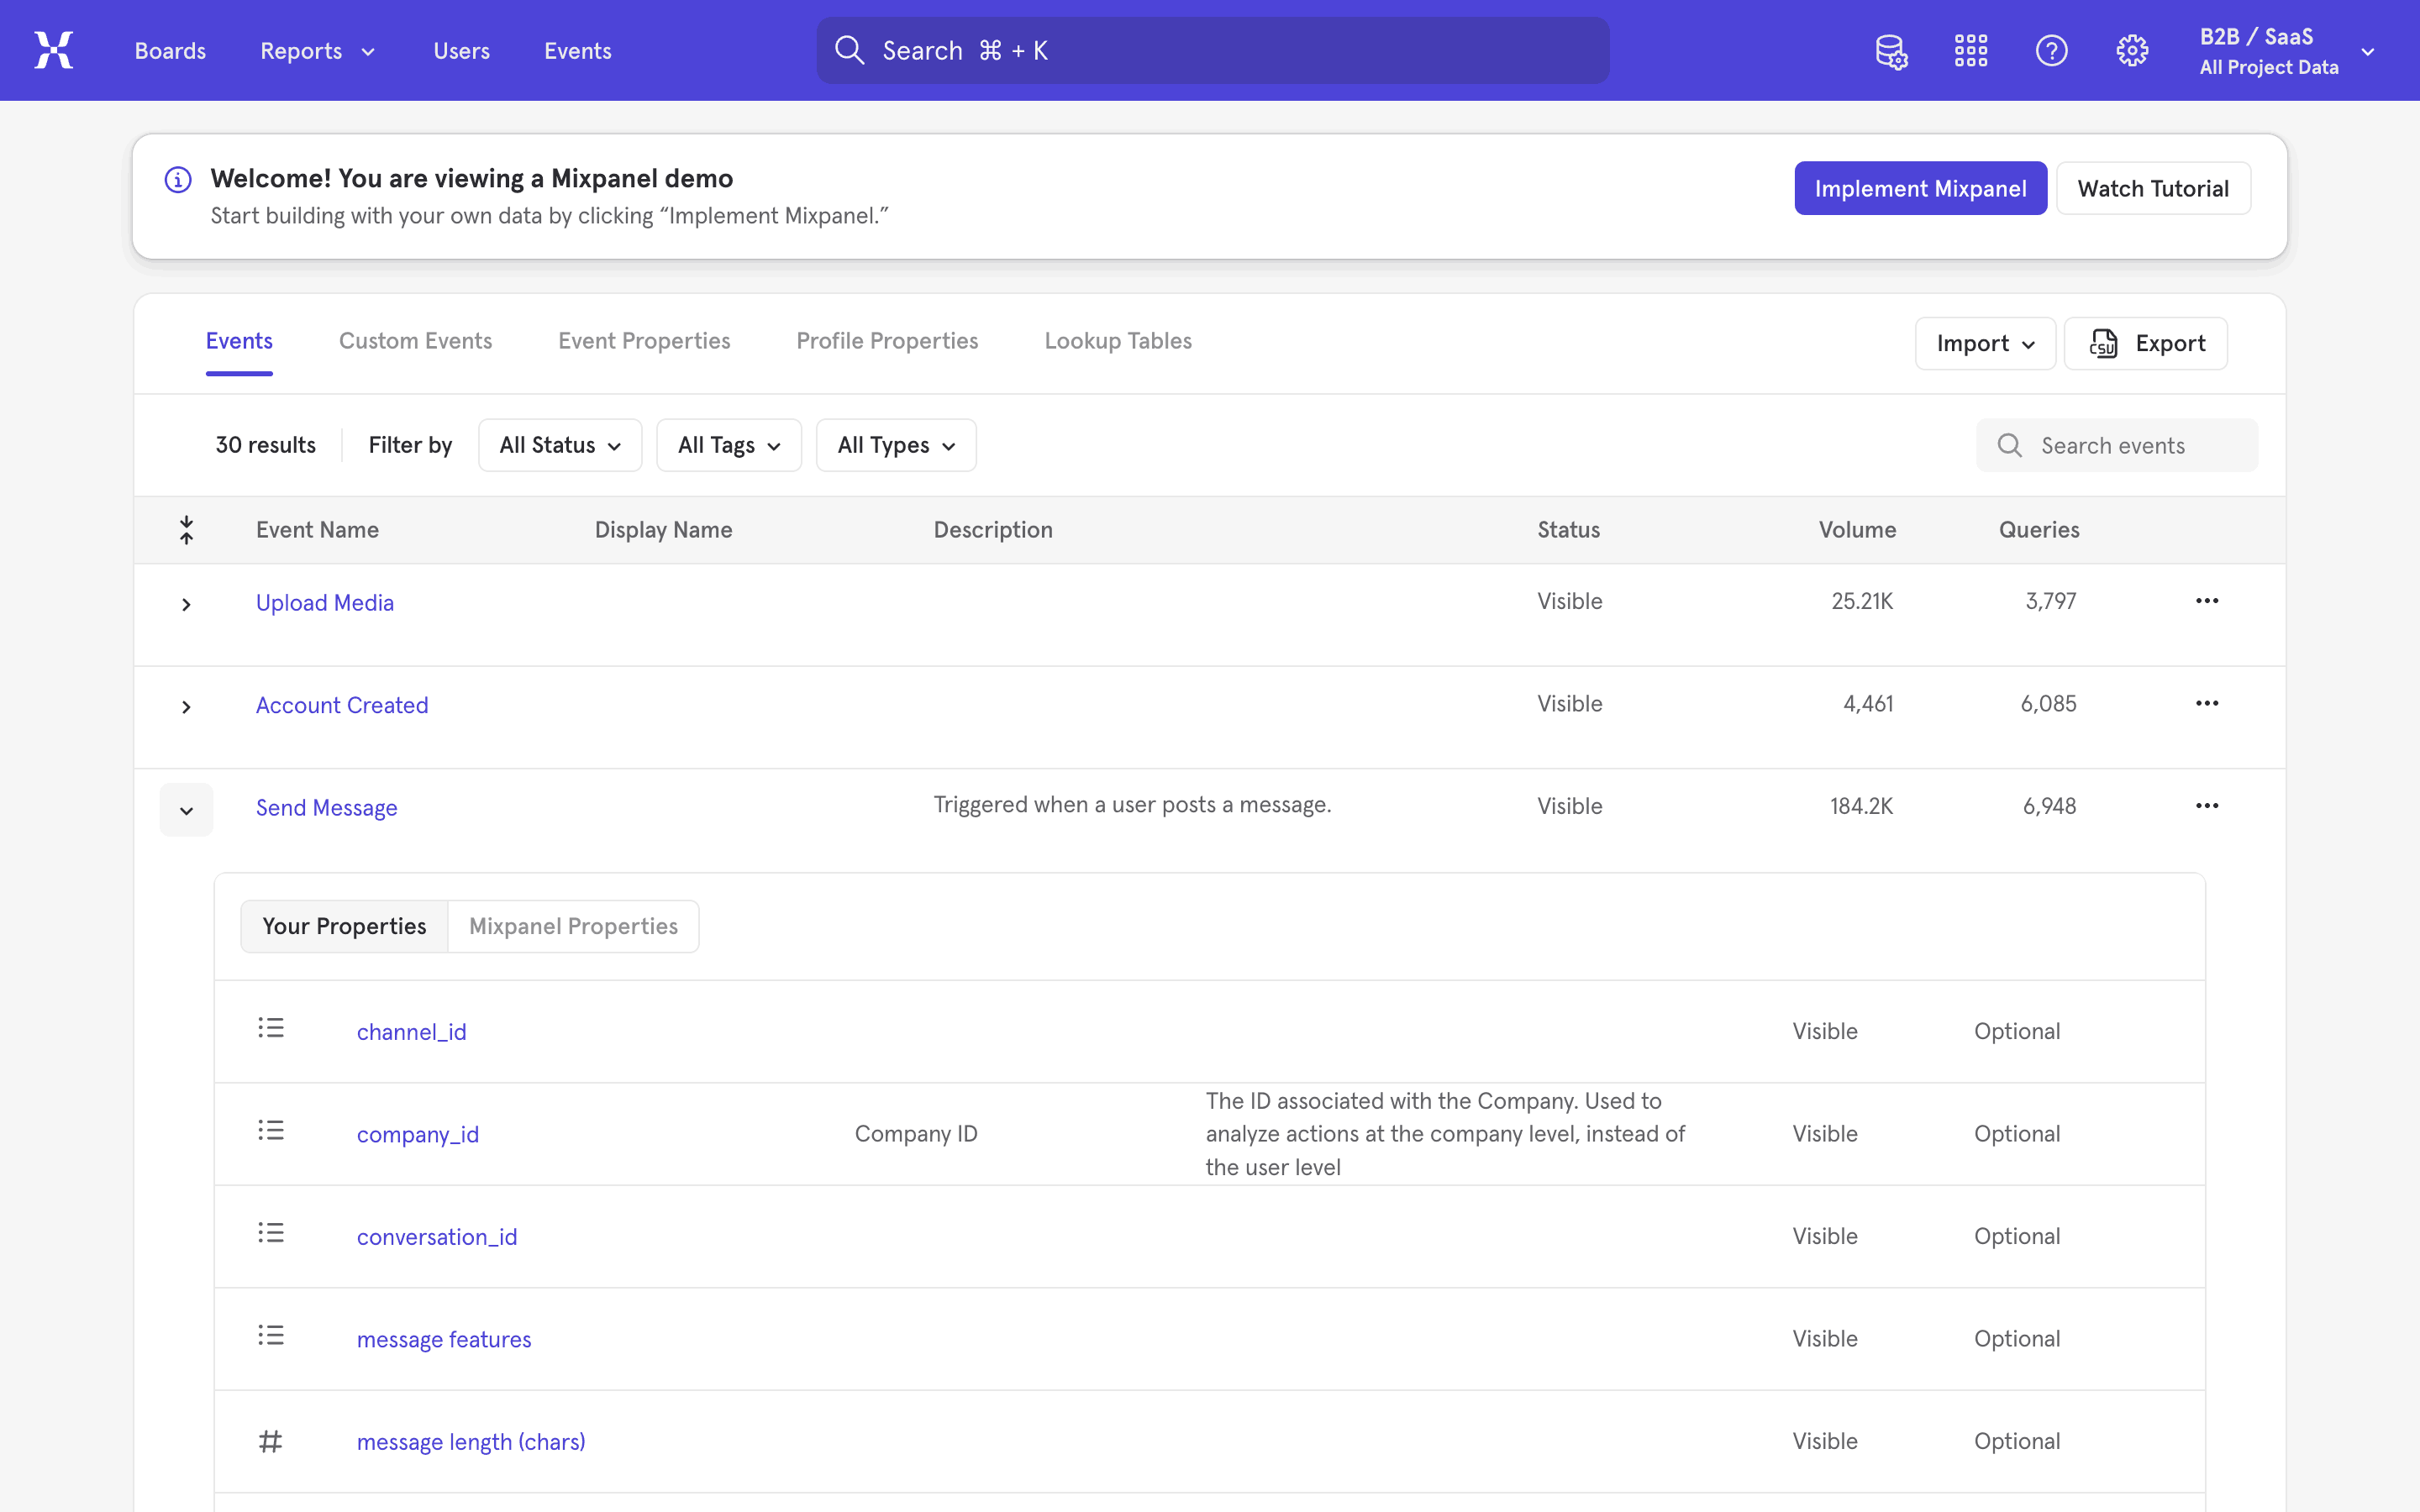The height and width of the screenshot is (1512, 2420).
Task: Focus the global Search bar
Action: 1213,50
